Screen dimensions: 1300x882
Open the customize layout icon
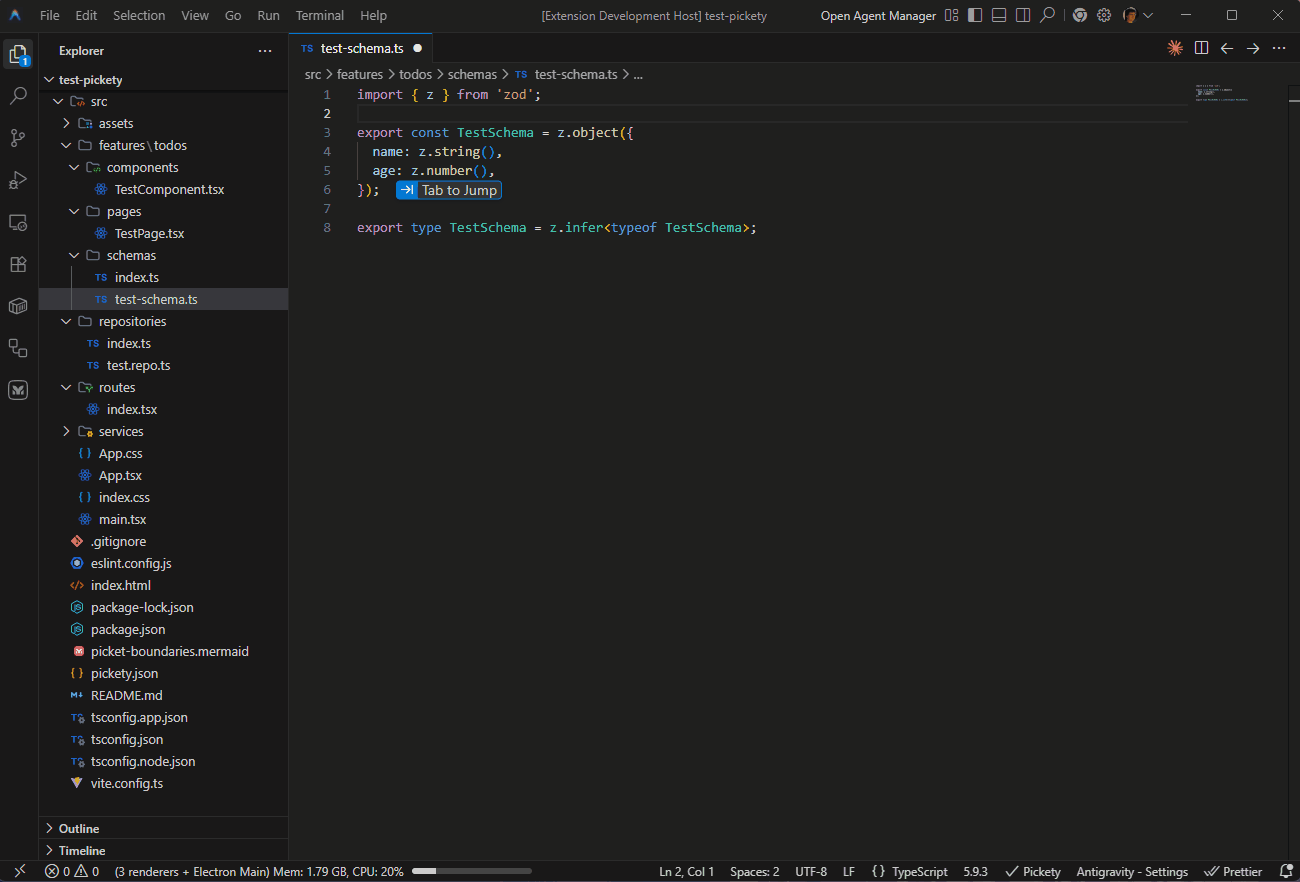[x=951, y=15]
